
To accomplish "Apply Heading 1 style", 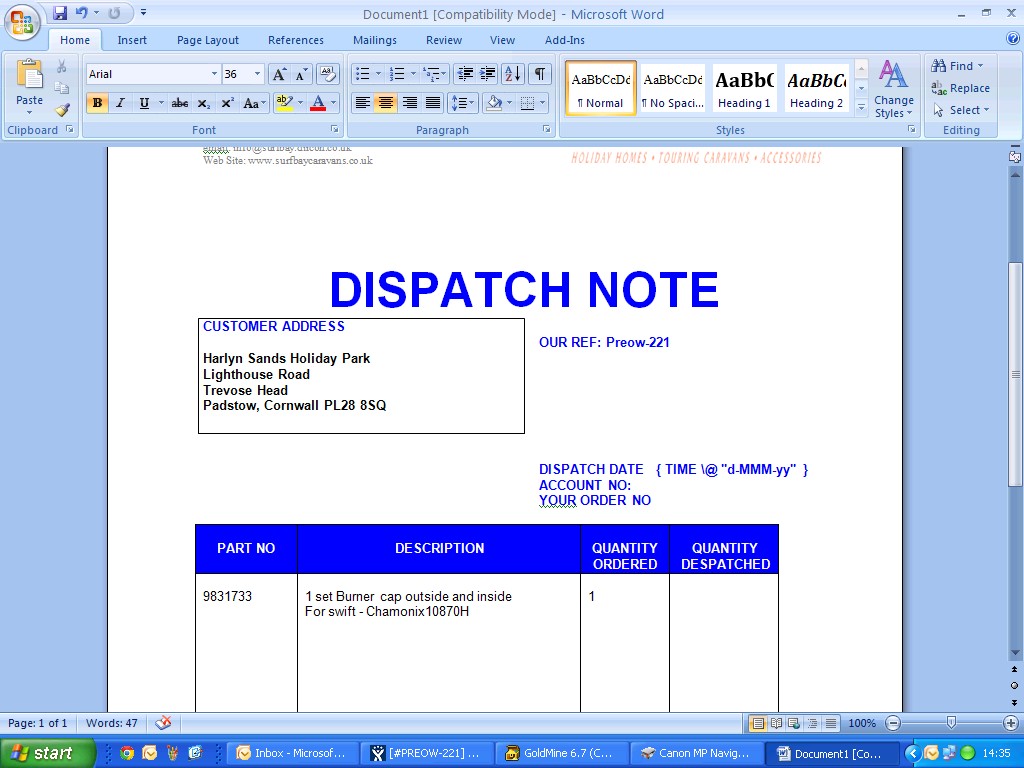I will tap(744, 89).
